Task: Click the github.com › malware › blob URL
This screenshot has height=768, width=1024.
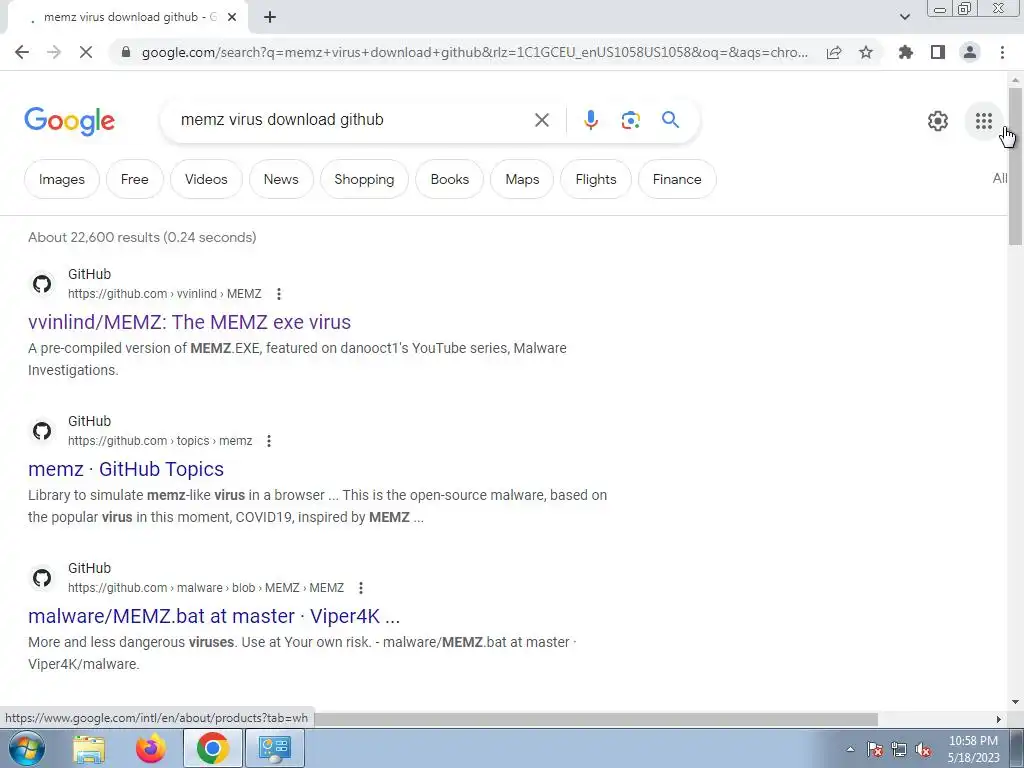Action: pos(206,588)
